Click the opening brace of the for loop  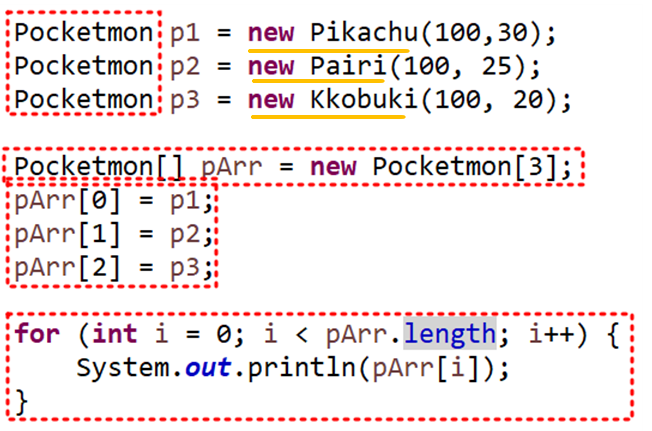(613, 335)
